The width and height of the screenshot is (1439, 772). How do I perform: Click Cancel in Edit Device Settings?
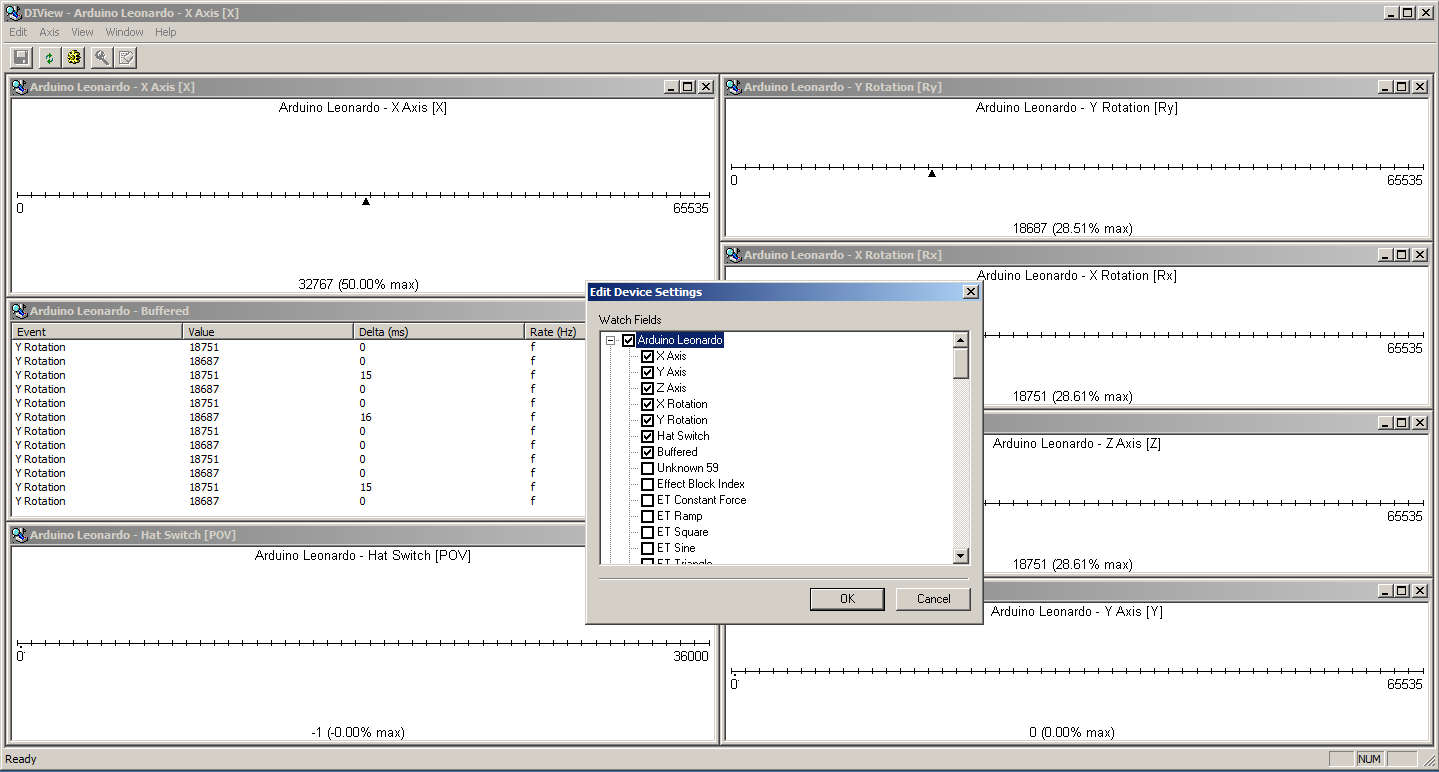click(x=933, y=599)
